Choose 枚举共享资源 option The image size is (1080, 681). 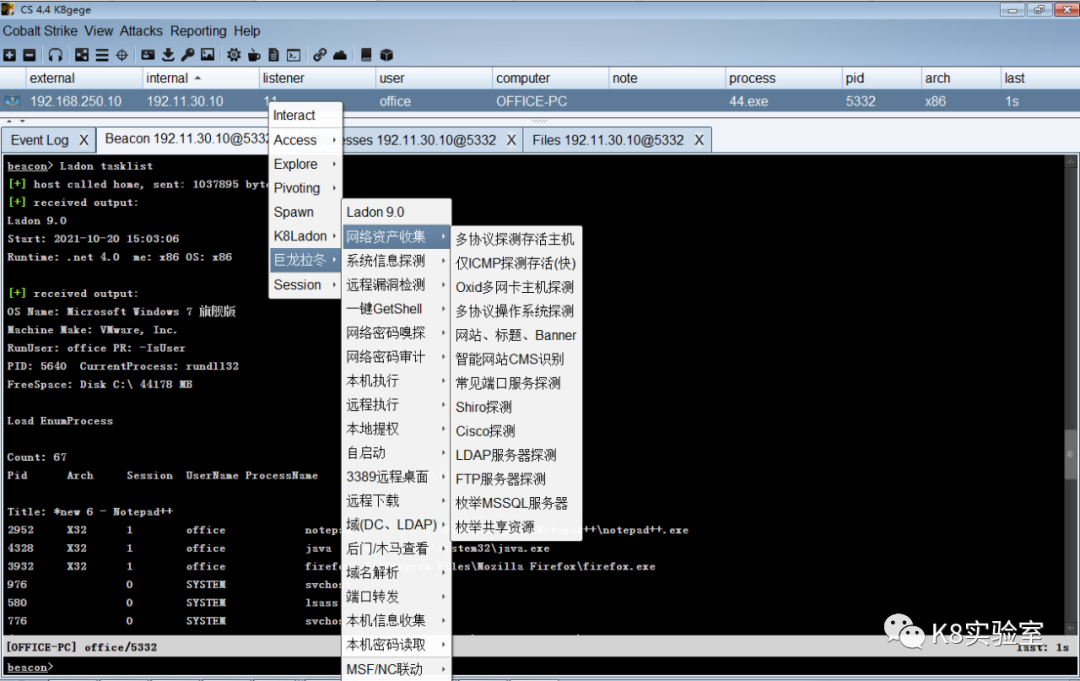[x=517, y=527]
